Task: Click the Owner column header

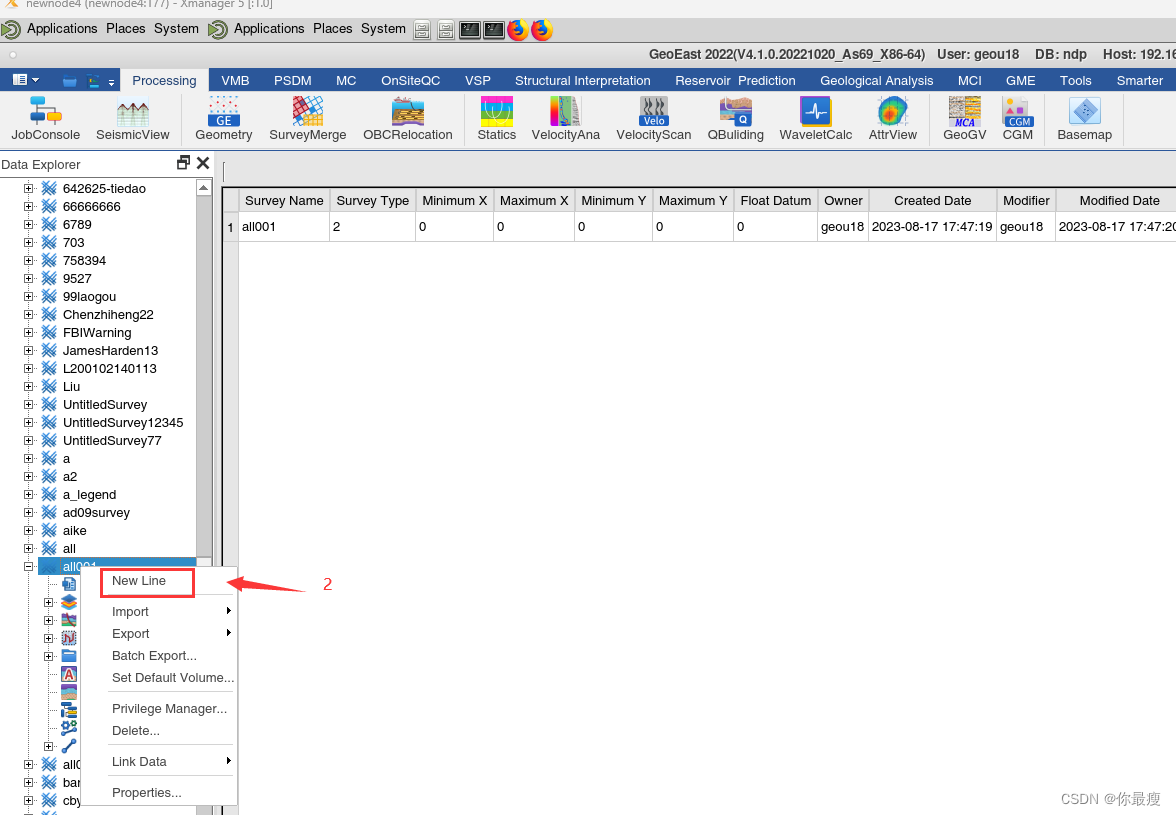Action: pyautogui.click(x=843, y=200)
